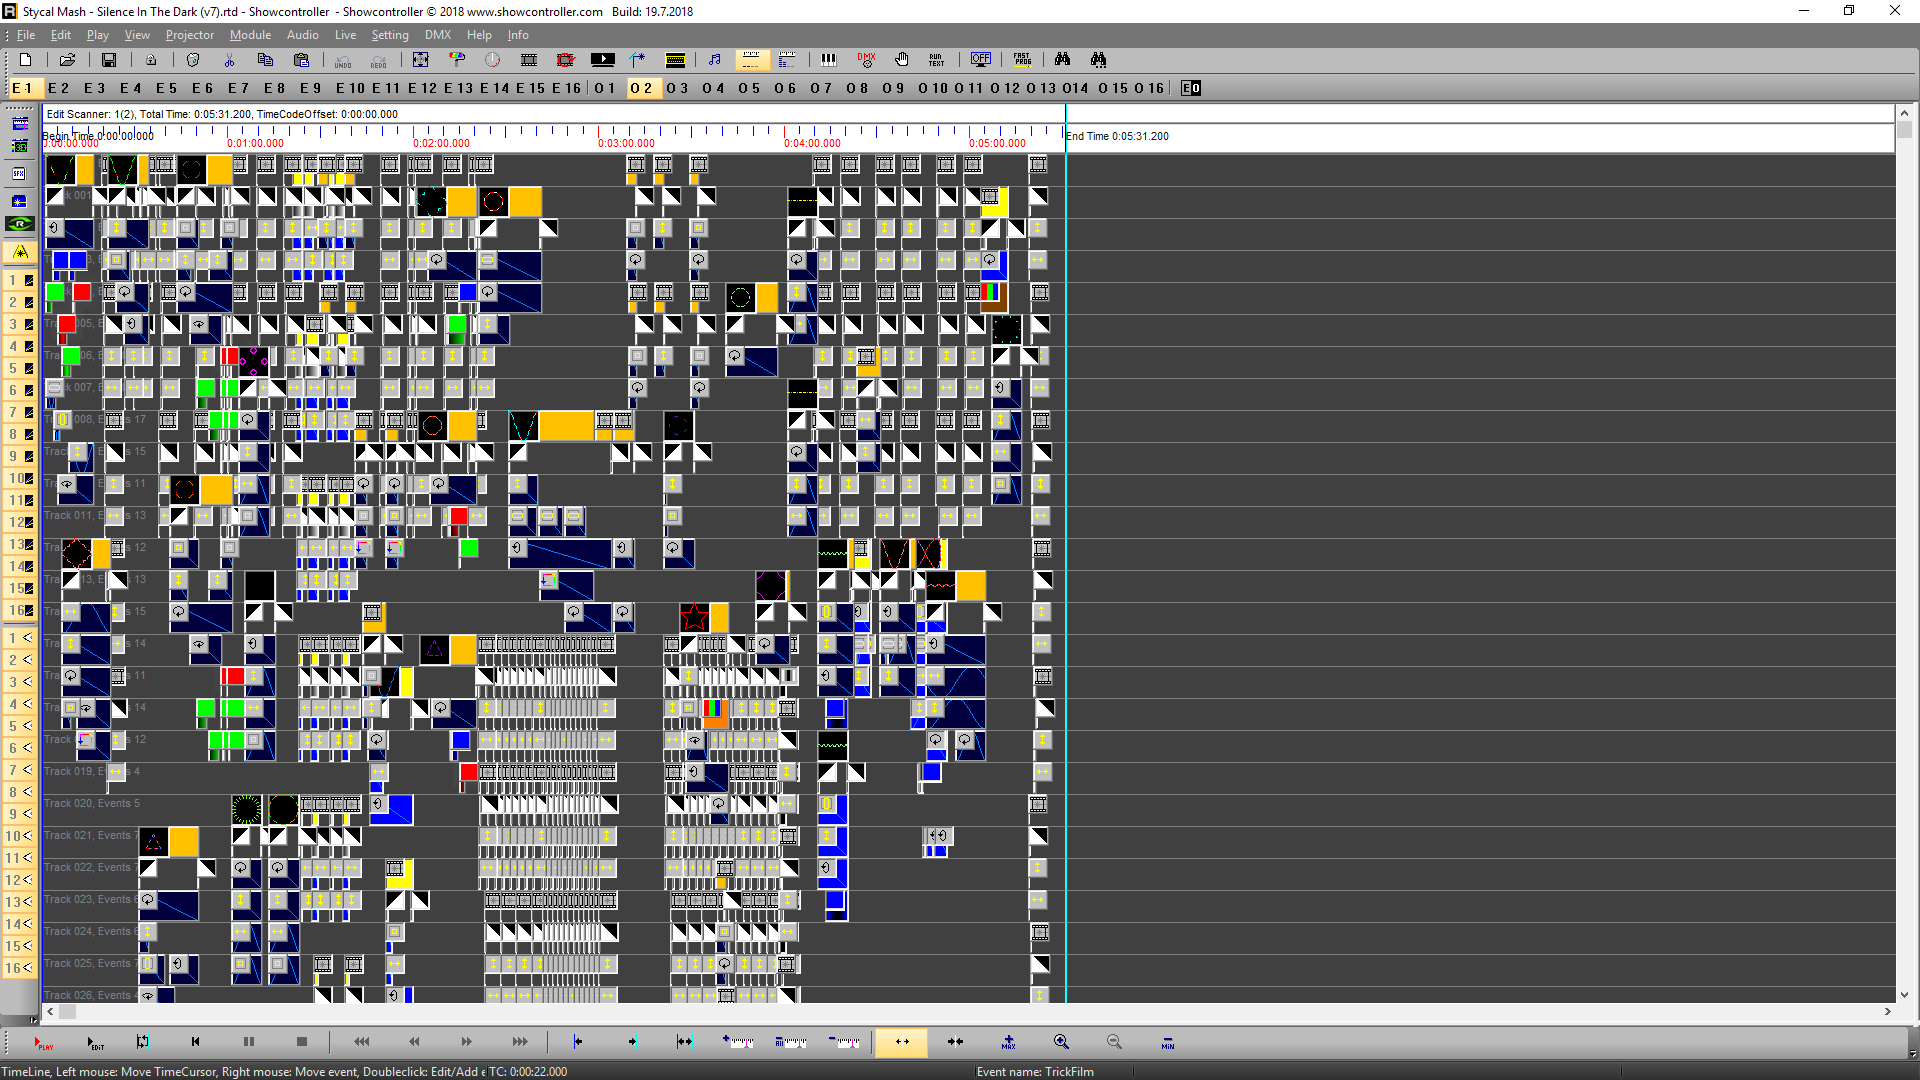This screenshot has width=1920, height=1080.
Task: Click the piano keyboard toolbar icon
Action: pyautogui.click(x=828, y=60)
